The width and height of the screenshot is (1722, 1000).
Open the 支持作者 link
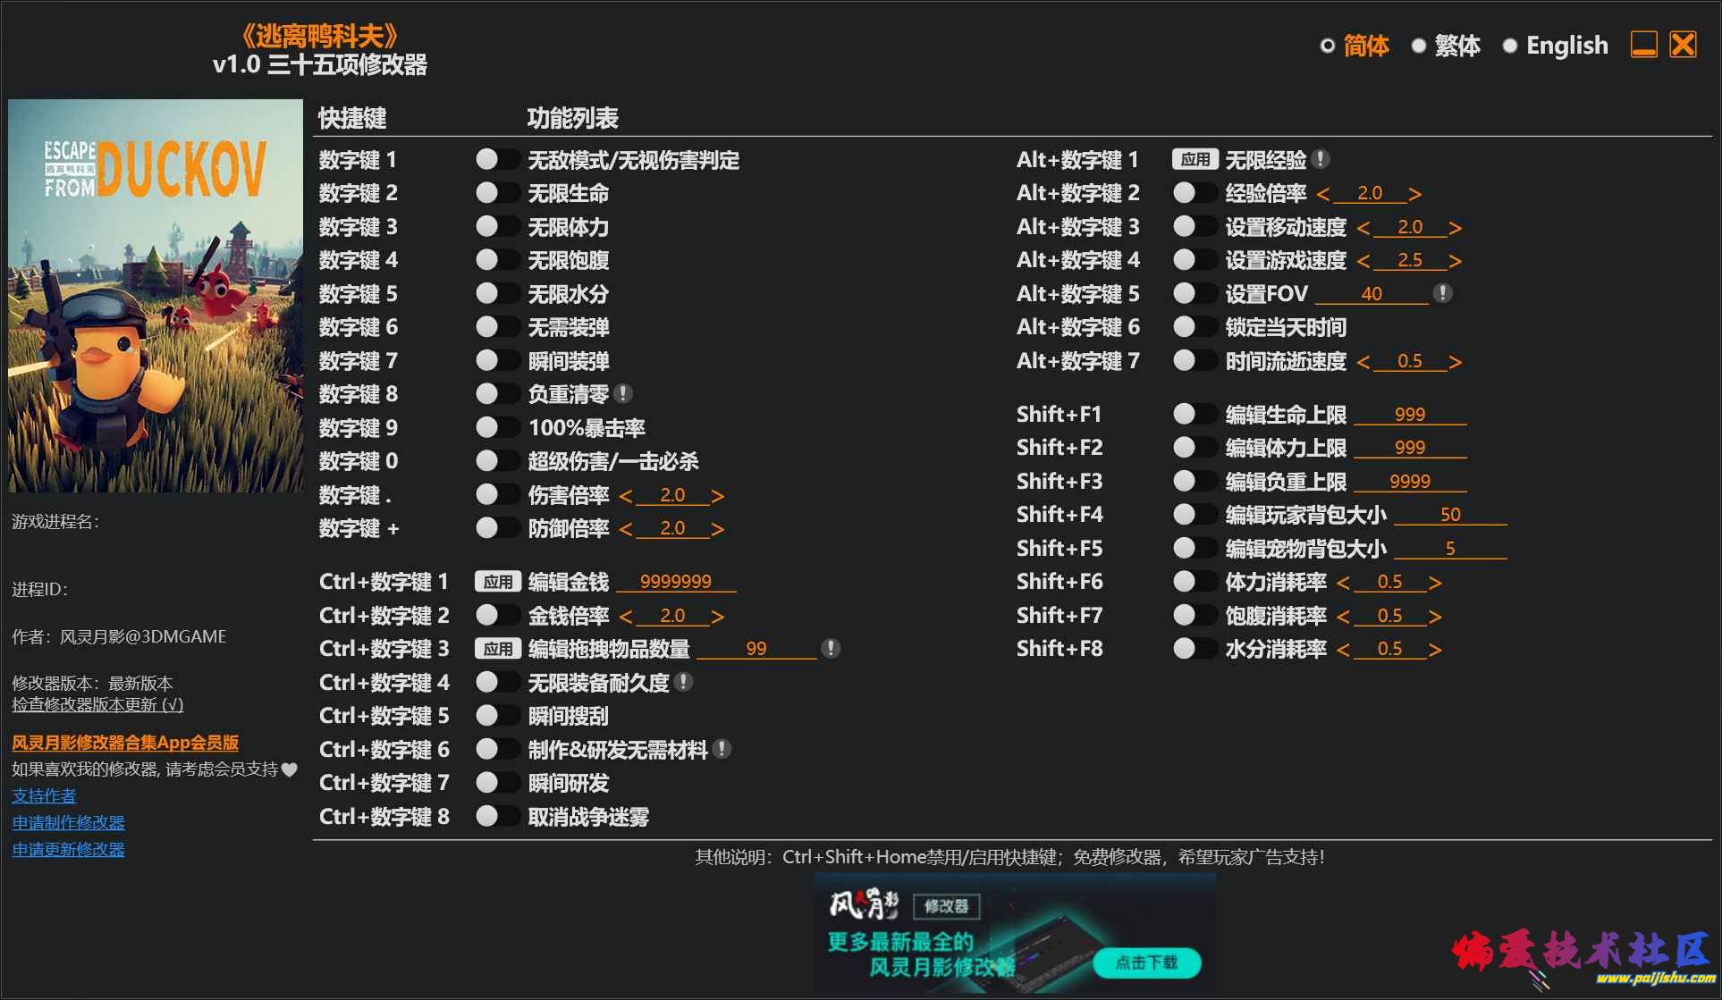(44, 796)
